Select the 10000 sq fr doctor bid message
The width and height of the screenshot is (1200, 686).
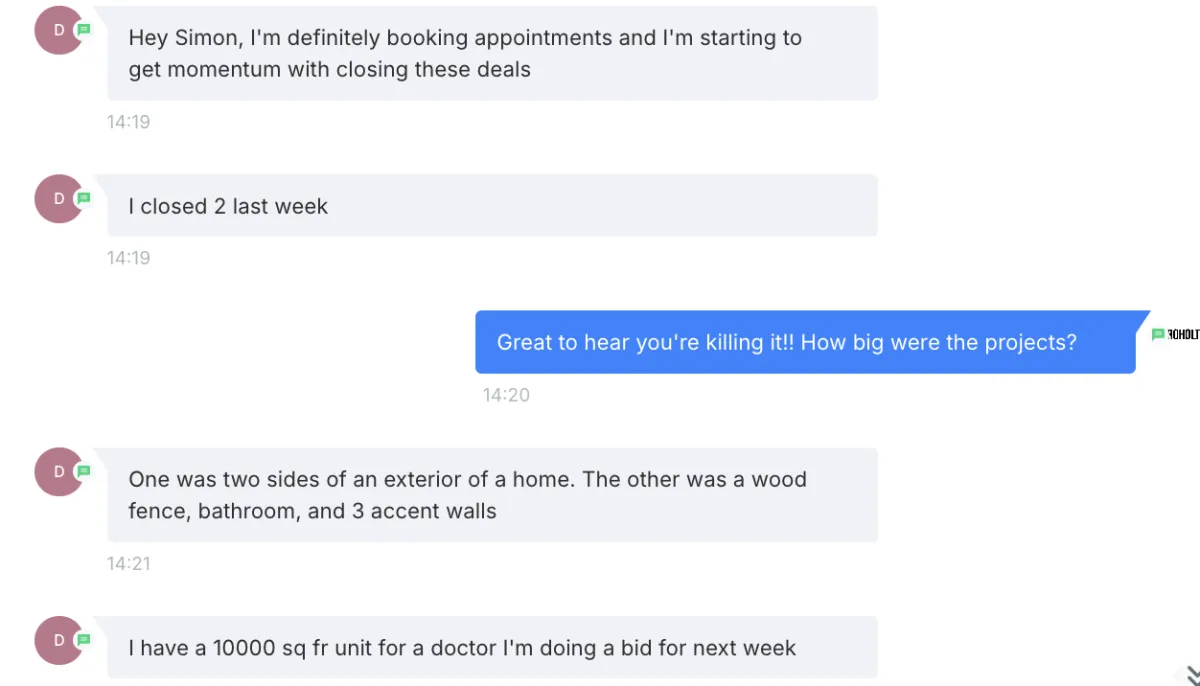pos(492,648)
